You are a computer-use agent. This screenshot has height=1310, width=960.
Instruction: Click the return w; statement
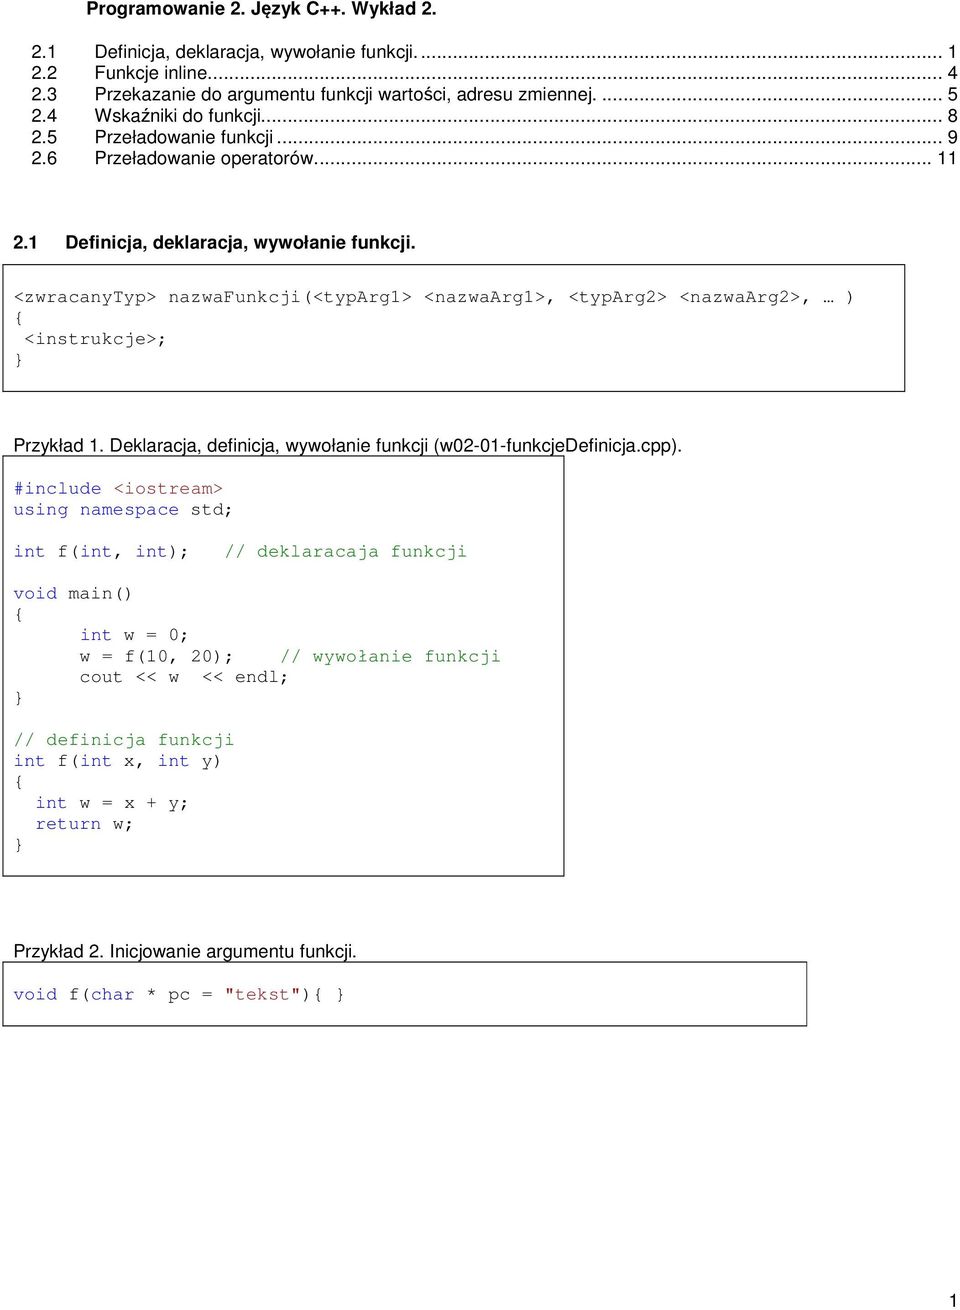coord(84,824)
